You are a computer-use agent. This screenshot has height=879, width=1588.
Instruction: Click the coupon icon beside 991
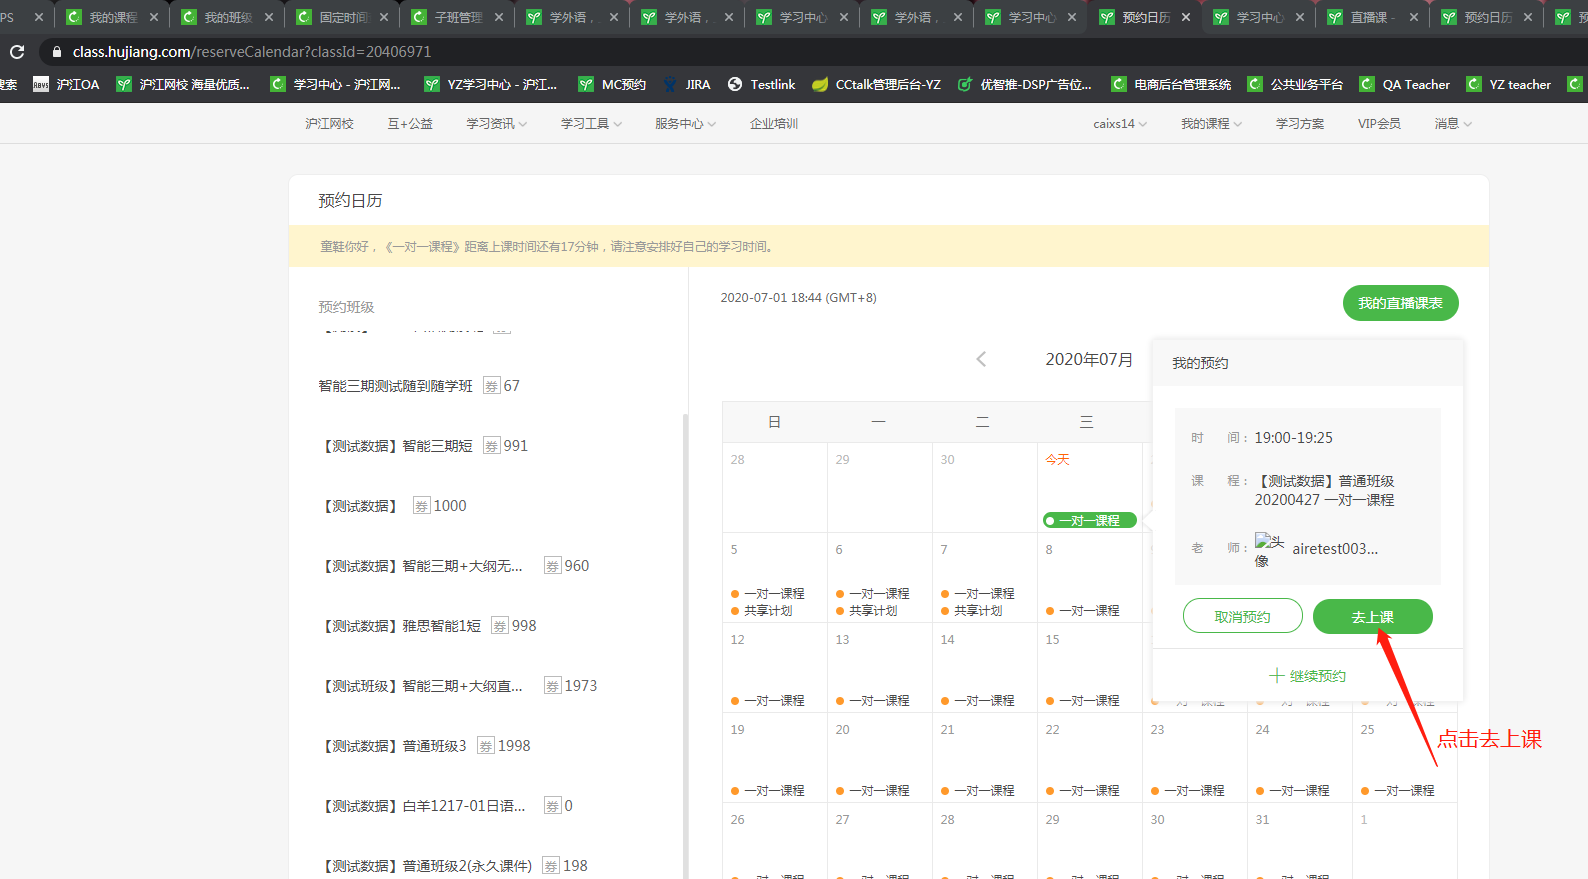click(x=491, y=446)
